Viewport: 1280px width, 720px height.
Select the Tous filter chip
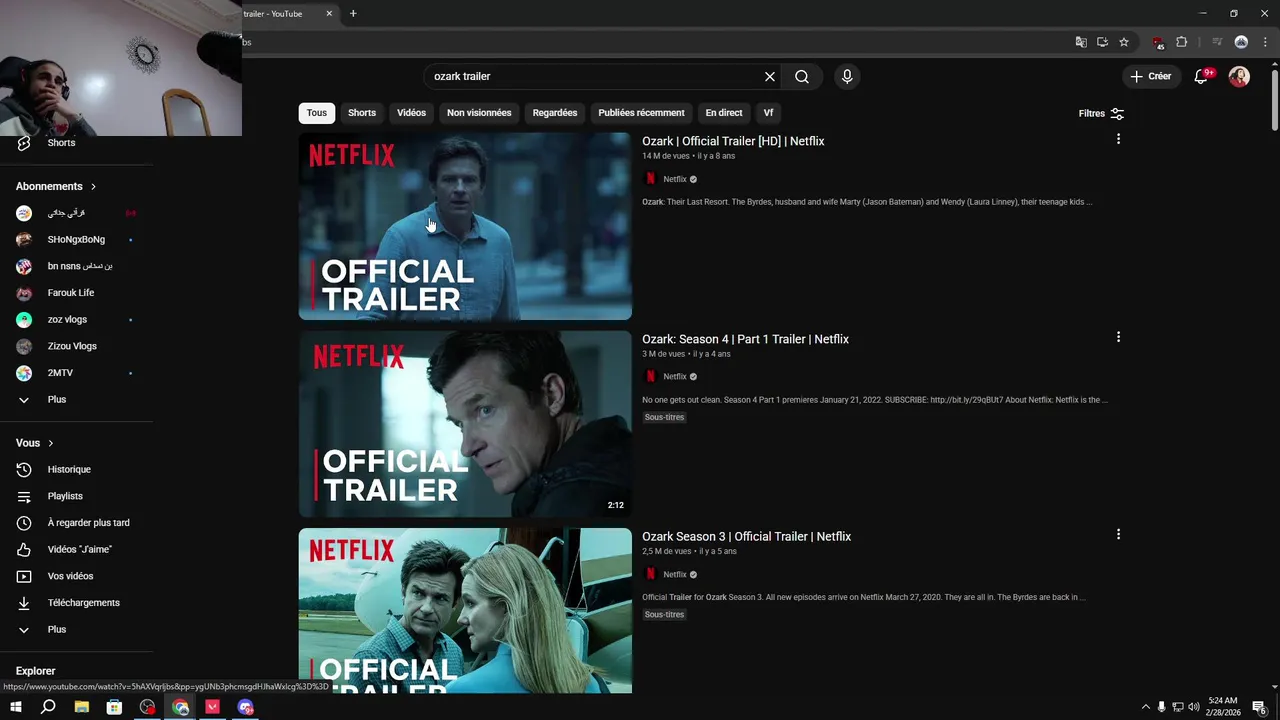pos(317,113)
